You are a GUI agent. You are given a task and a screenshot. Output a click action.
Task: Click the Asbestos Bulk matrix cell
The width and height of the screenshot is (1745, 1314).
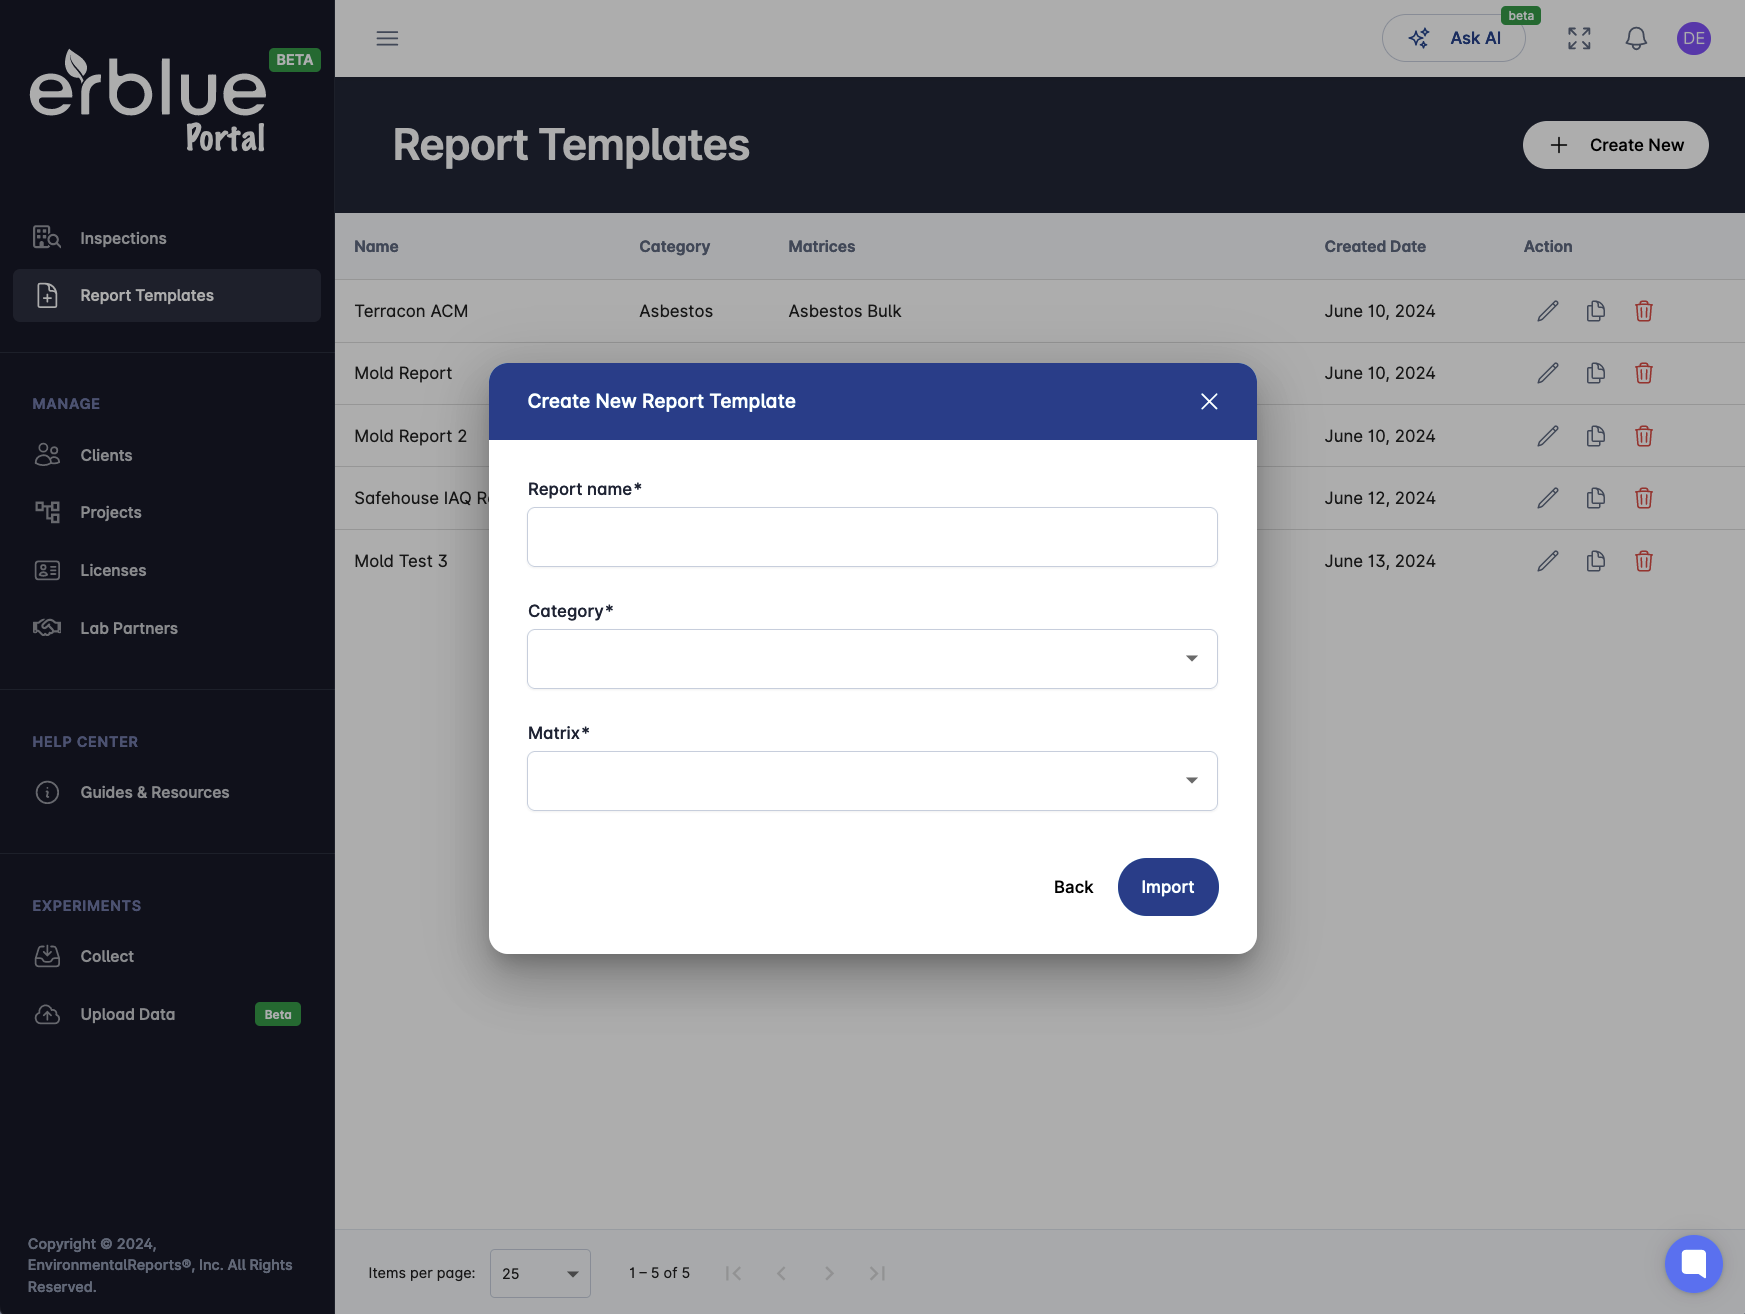(845, 311)
